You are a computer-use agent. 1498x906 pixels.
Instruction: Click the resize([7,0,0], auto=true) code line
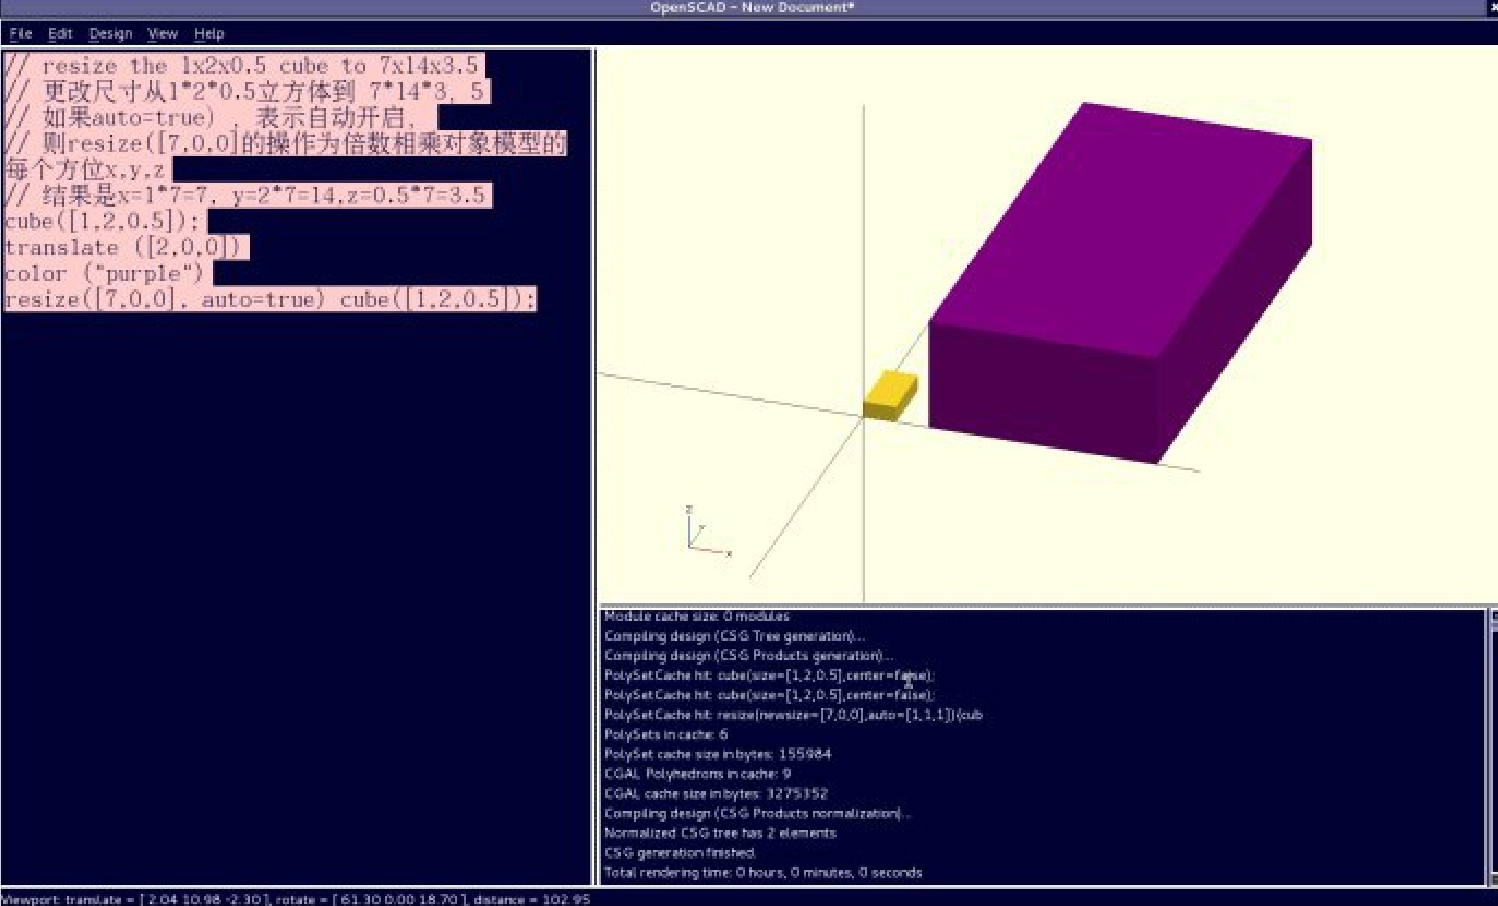point(270,299)
